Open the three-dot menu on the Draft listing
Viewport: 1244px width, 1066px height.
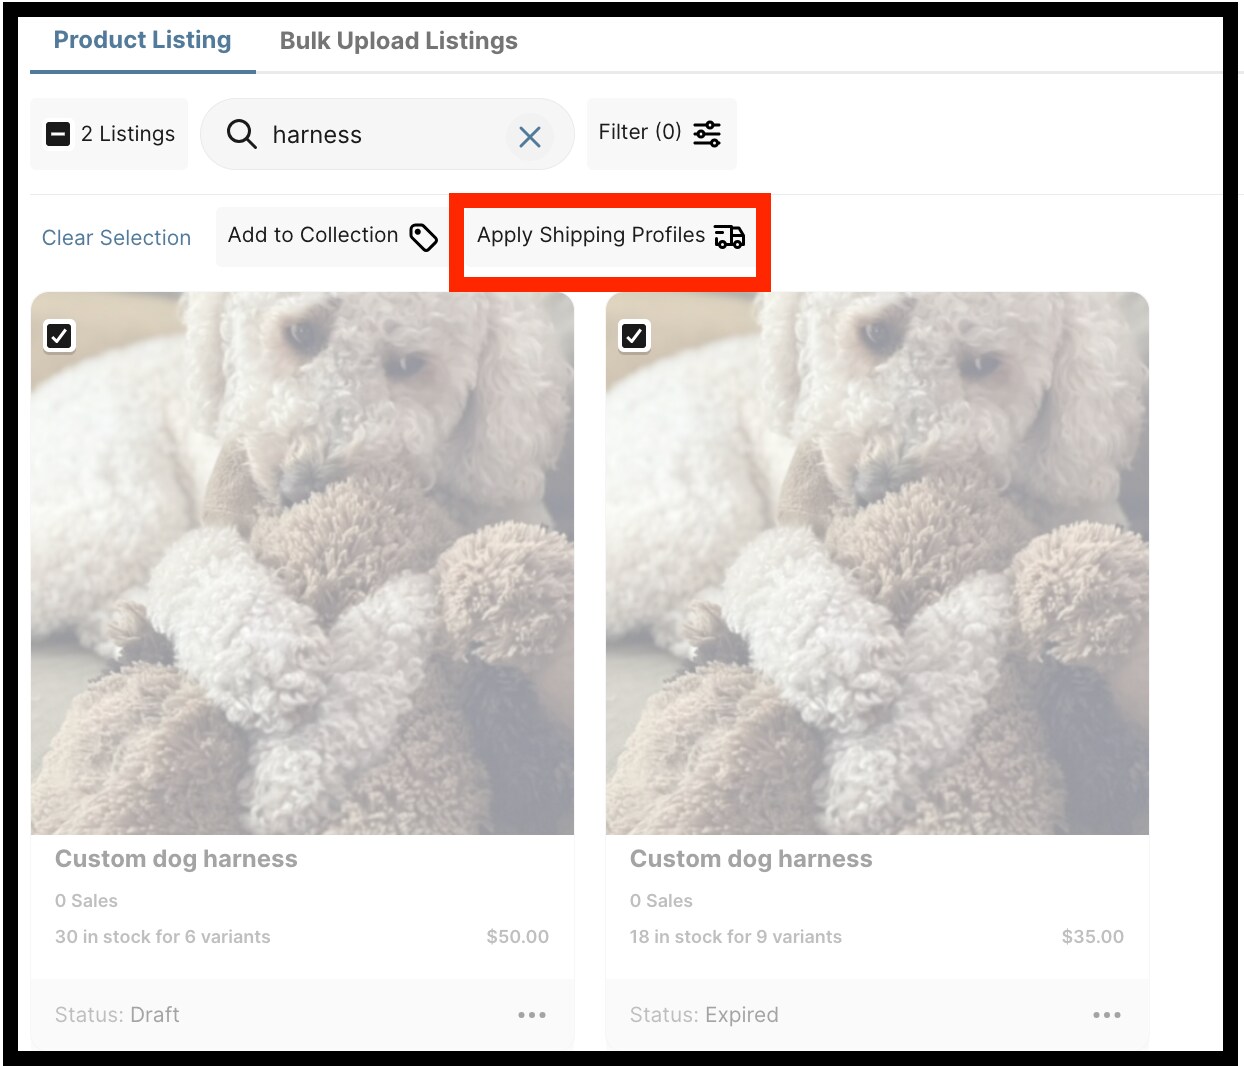532,1014
